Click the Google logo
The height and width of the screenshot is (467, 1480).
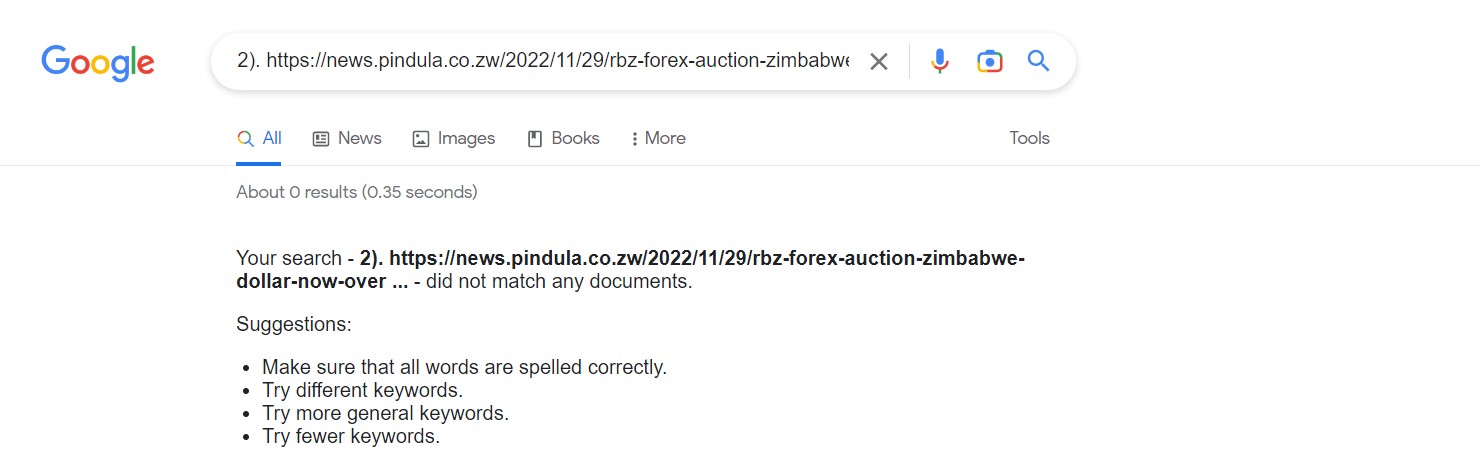click(98, 62)
